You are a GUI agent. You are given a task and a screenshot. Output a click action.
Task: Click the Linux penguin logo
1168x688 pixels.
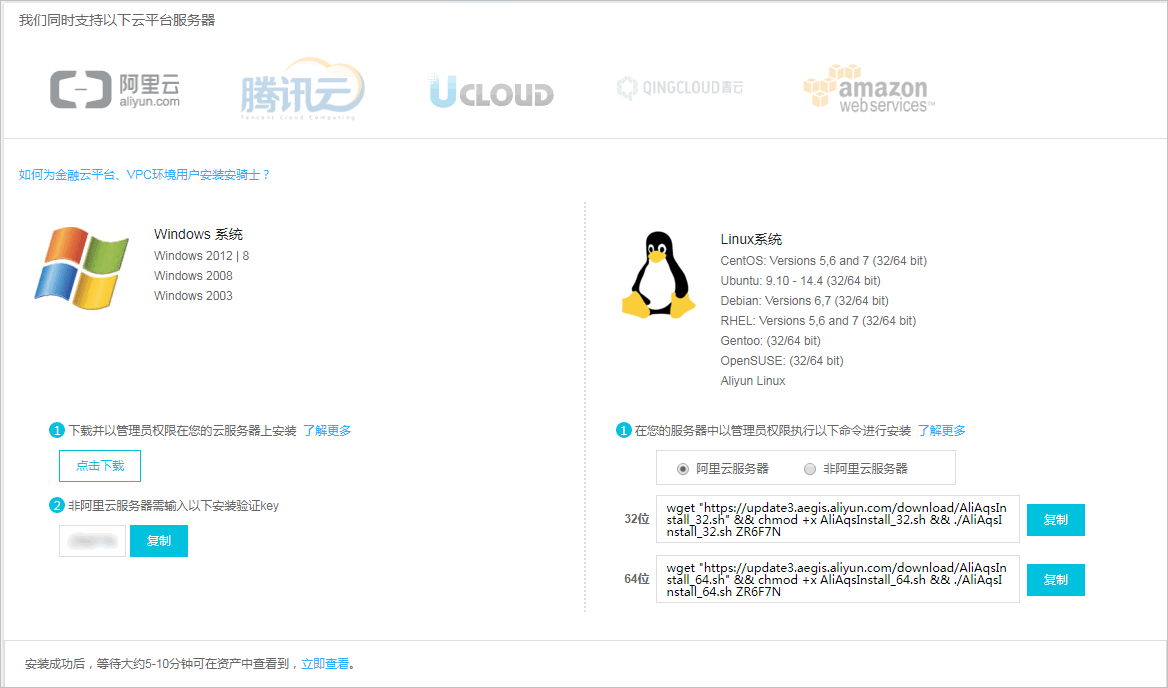pos(658,275)
